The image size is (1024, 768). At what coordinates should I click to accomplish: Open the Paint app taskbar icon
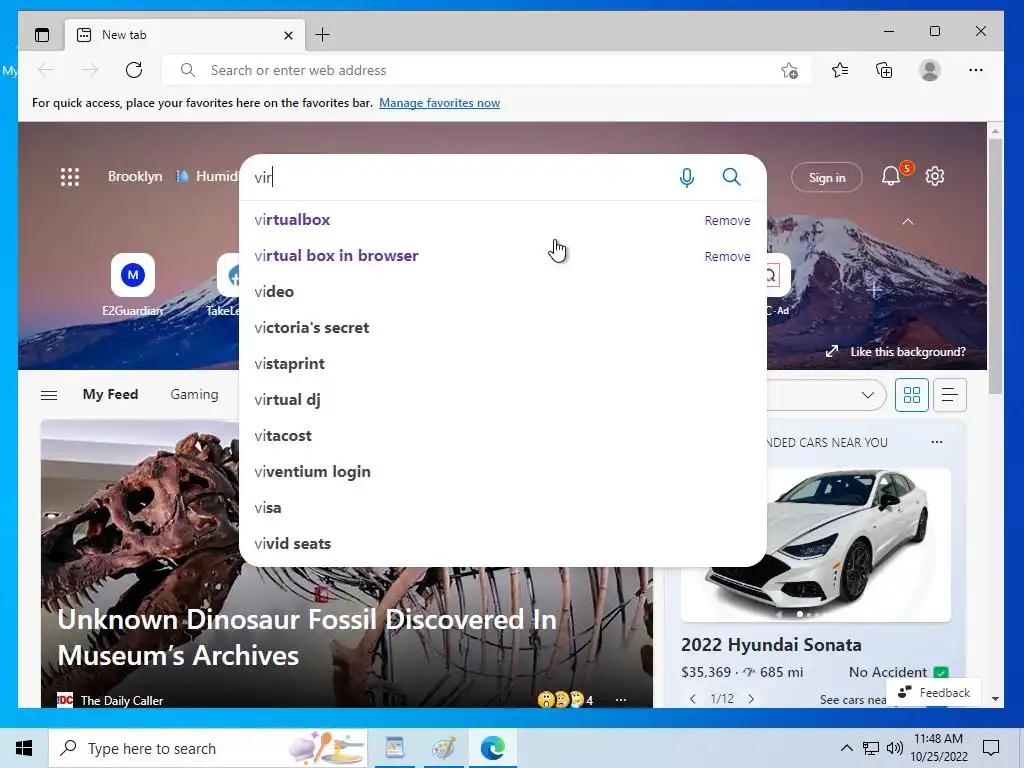[x=443, y=748]
